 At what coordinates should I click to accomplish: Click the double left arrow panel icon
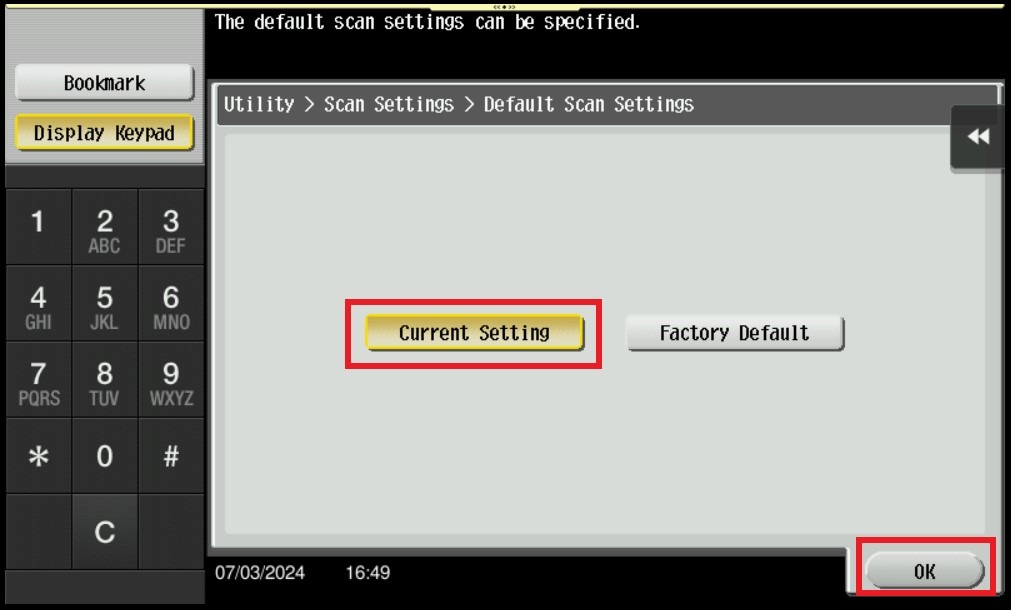point(978,138)
